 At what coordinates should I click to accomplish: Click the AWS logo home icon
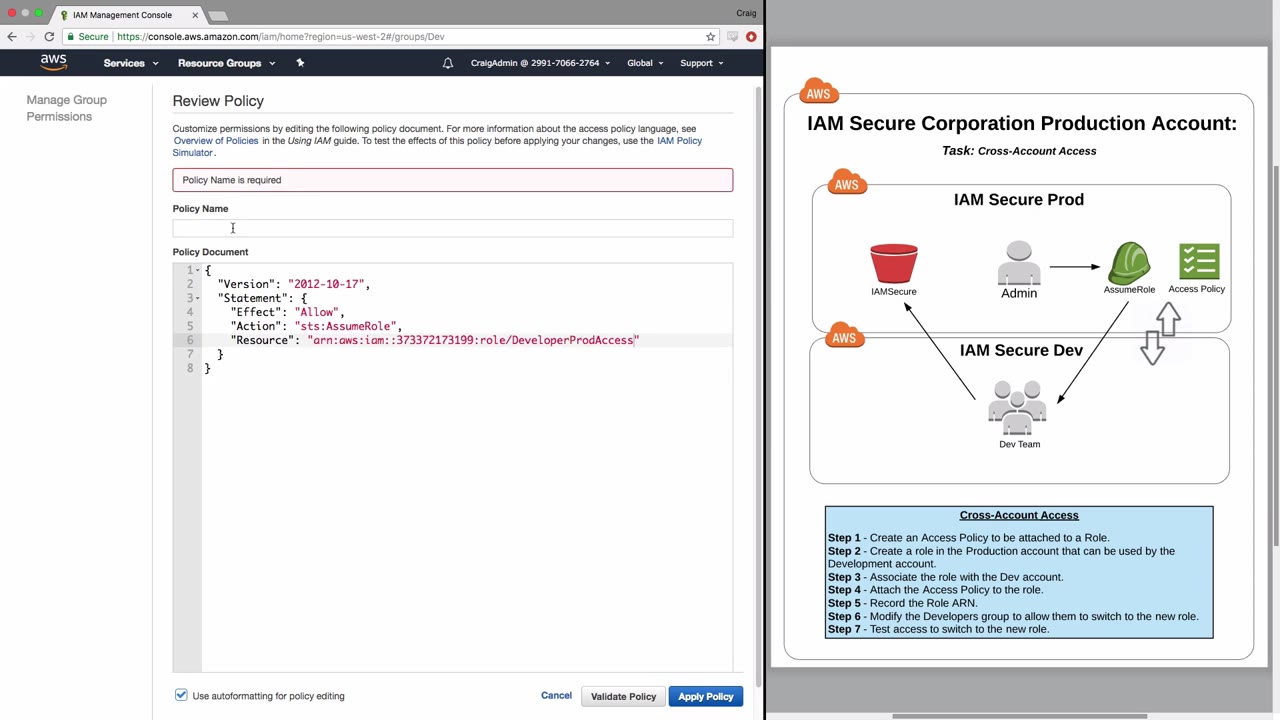click(53, 62)
